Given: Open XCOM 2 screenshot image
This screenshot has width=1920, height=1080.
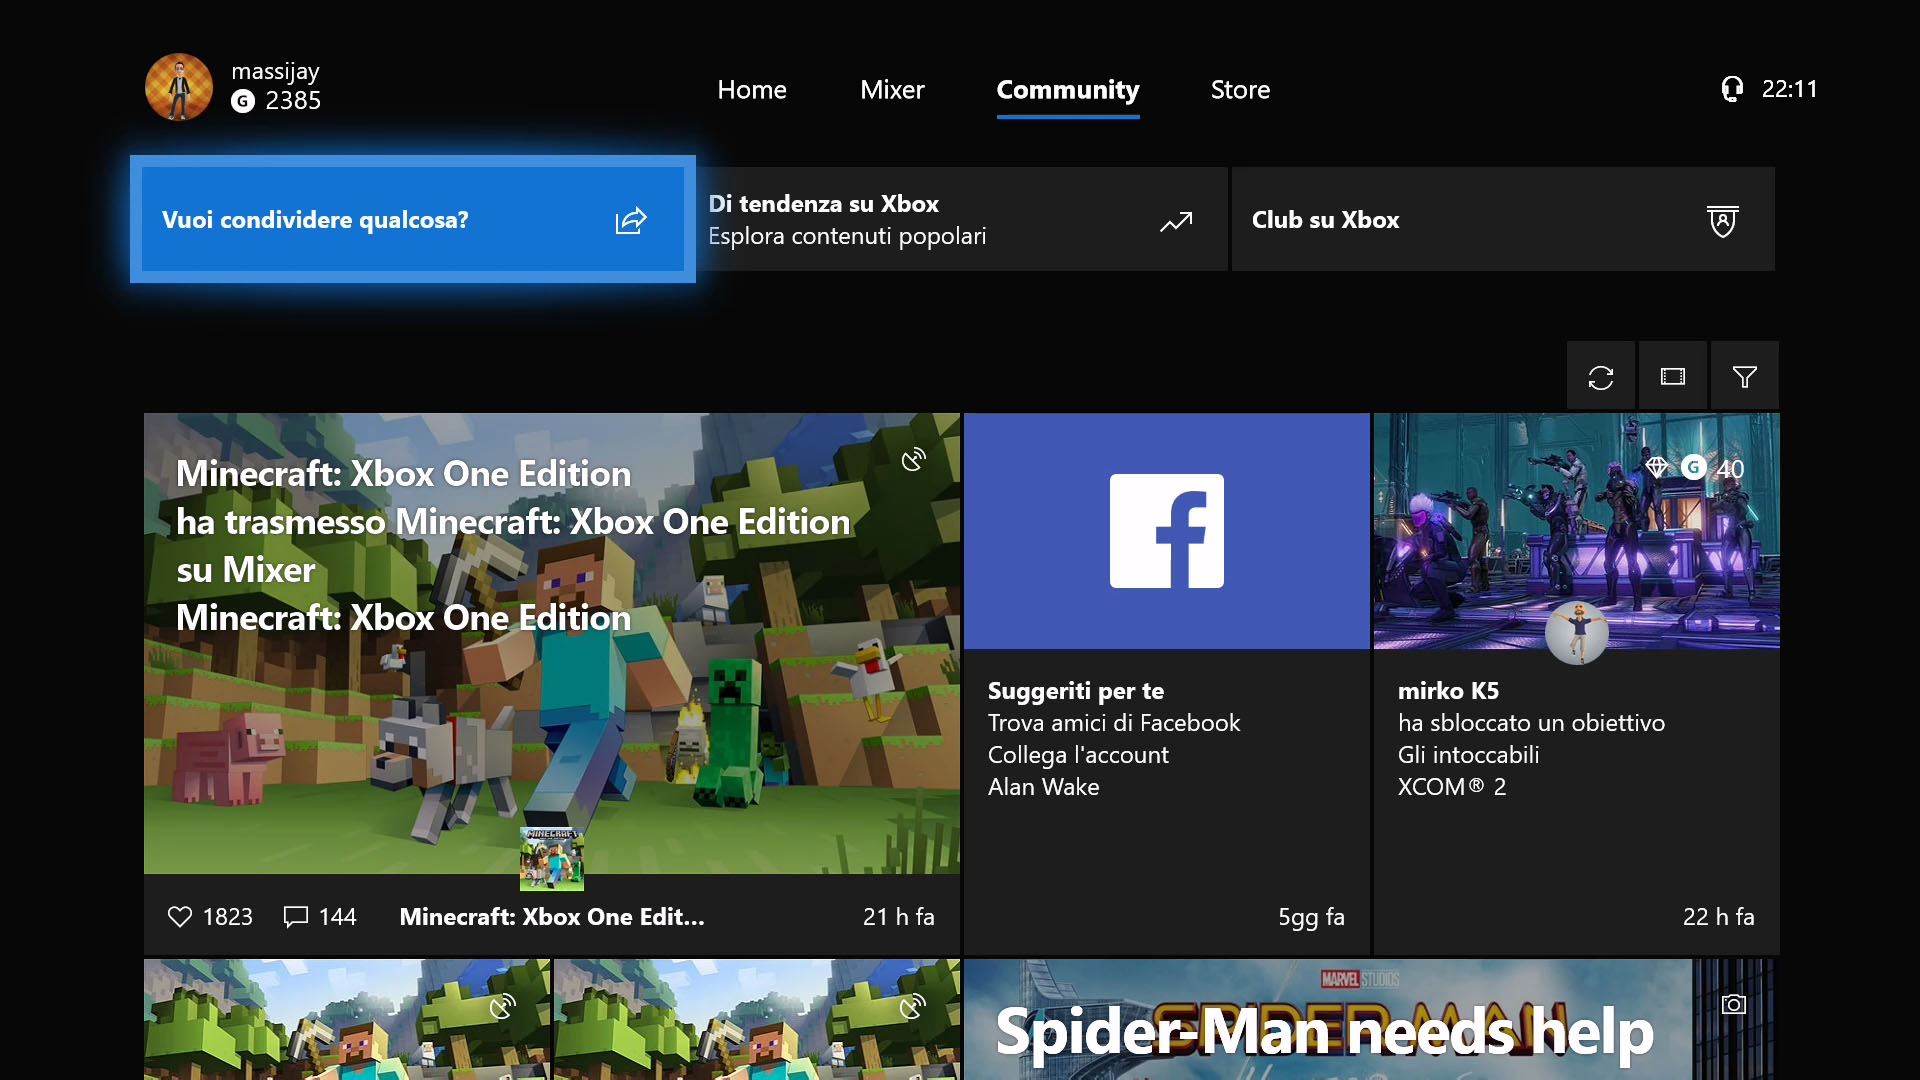Looking at the screenshot, I should coord(1577,531).
